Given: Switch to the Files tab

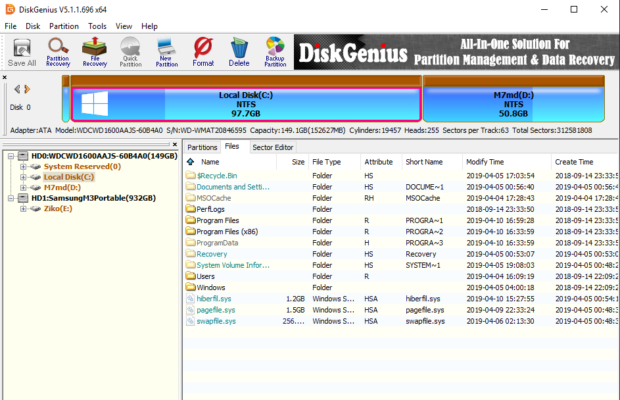Looking at the screenshot, I should [x=232, y=146].
